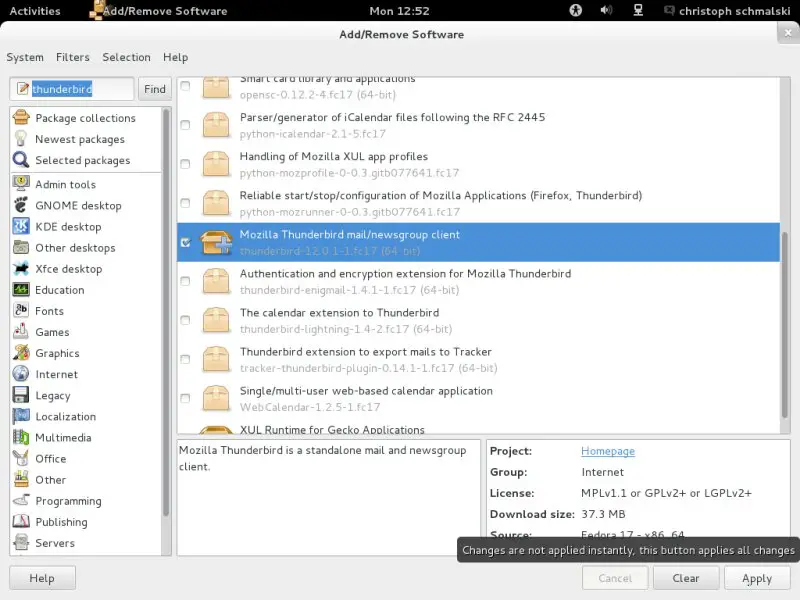Viewport: 800px width, 600px height.
Task: Click the category sidebar scrollbar
Action: coord(166,312)
